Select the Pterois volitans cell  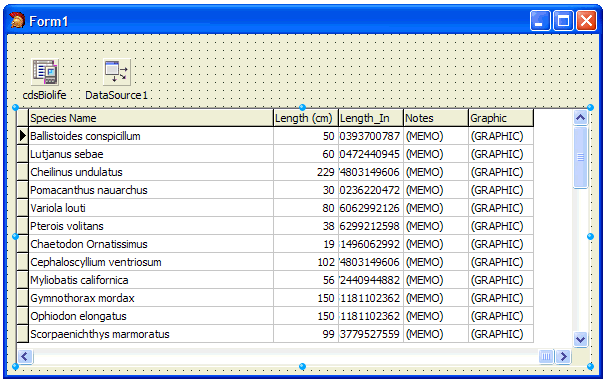point(151,226)
